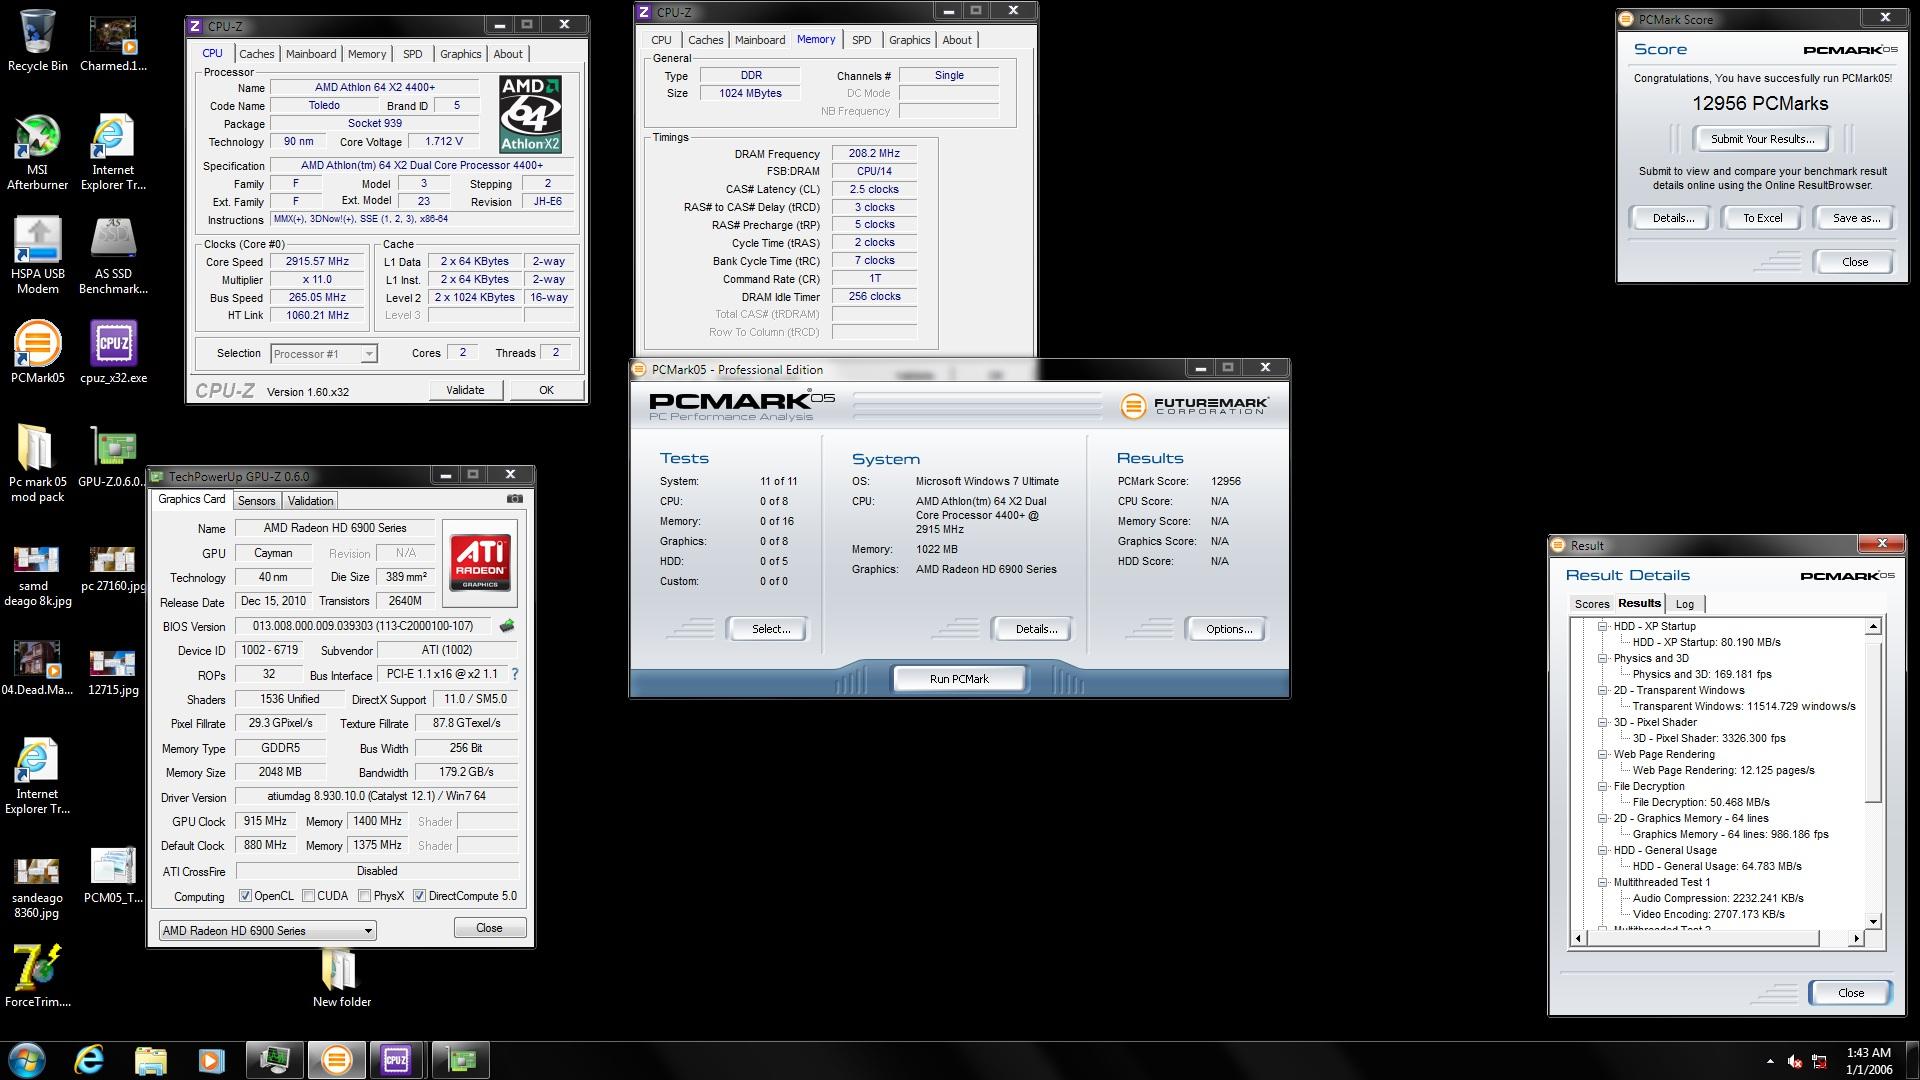The image size is (1920, 1080).
Task: Toggle the CUDA checkbox in GPU-Z
Action: [x=308, y=896]
